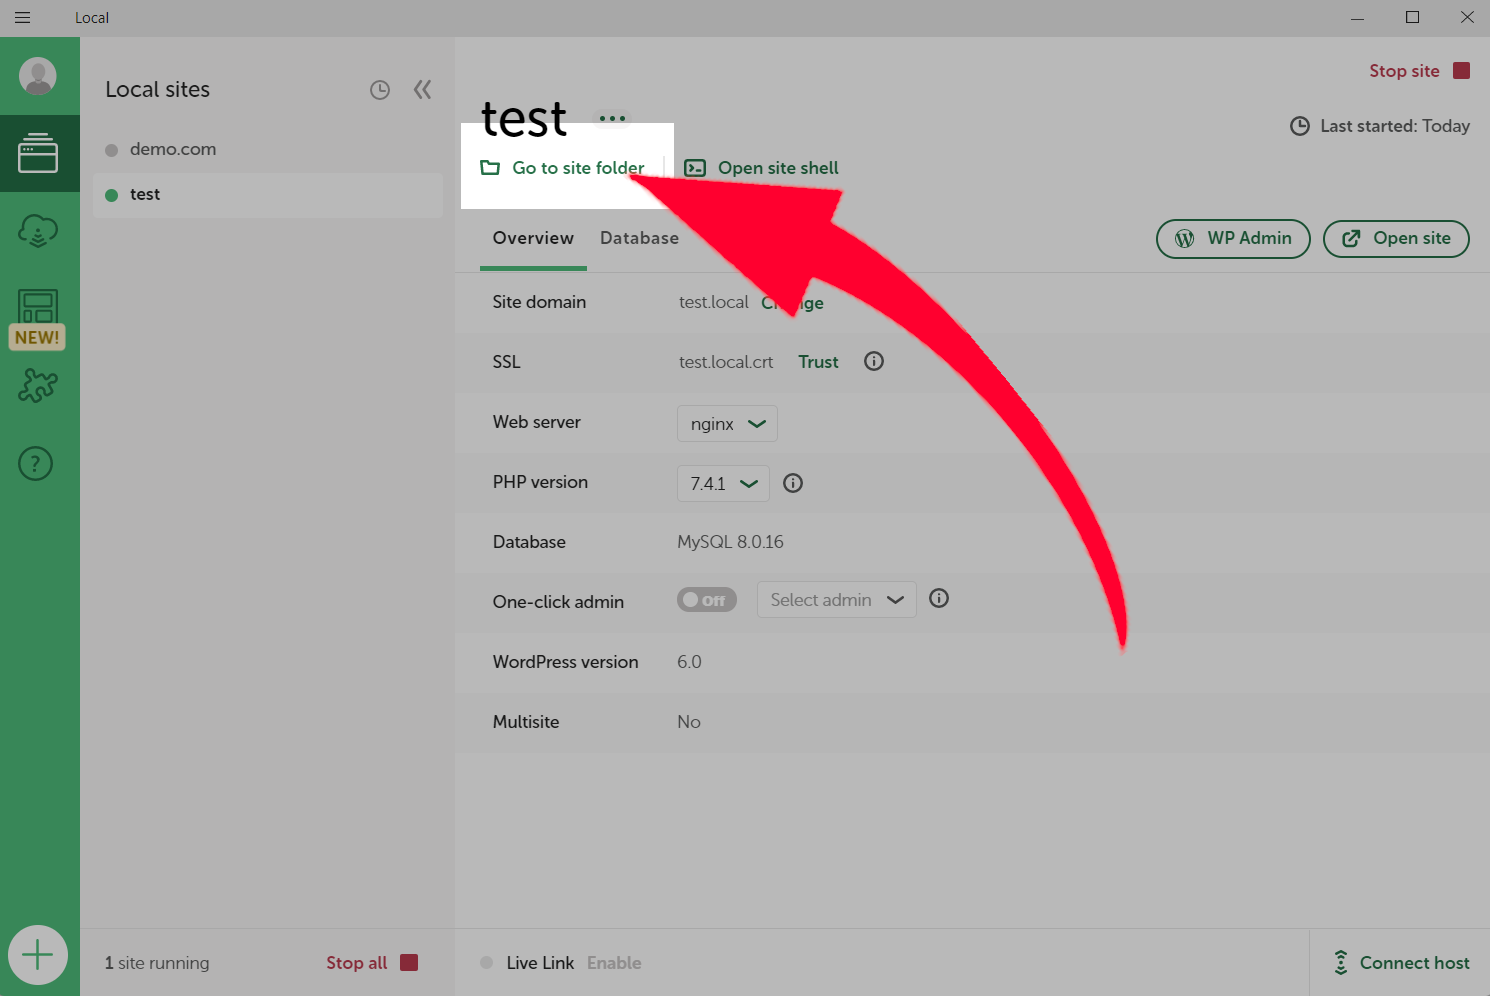This screenshot has height=996, width=1490.
Task: Click Go to site folder
Action: point(563,168)
